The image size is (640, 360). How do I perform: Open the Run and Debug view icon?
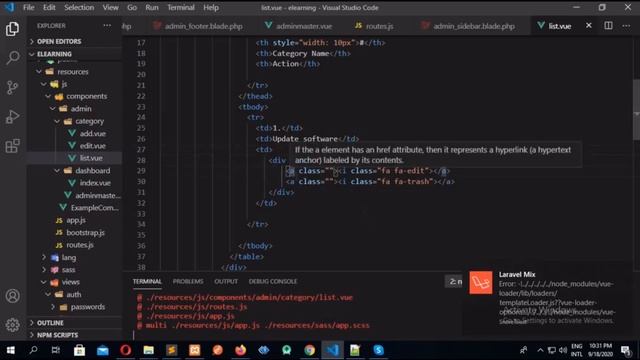(12, 117)
